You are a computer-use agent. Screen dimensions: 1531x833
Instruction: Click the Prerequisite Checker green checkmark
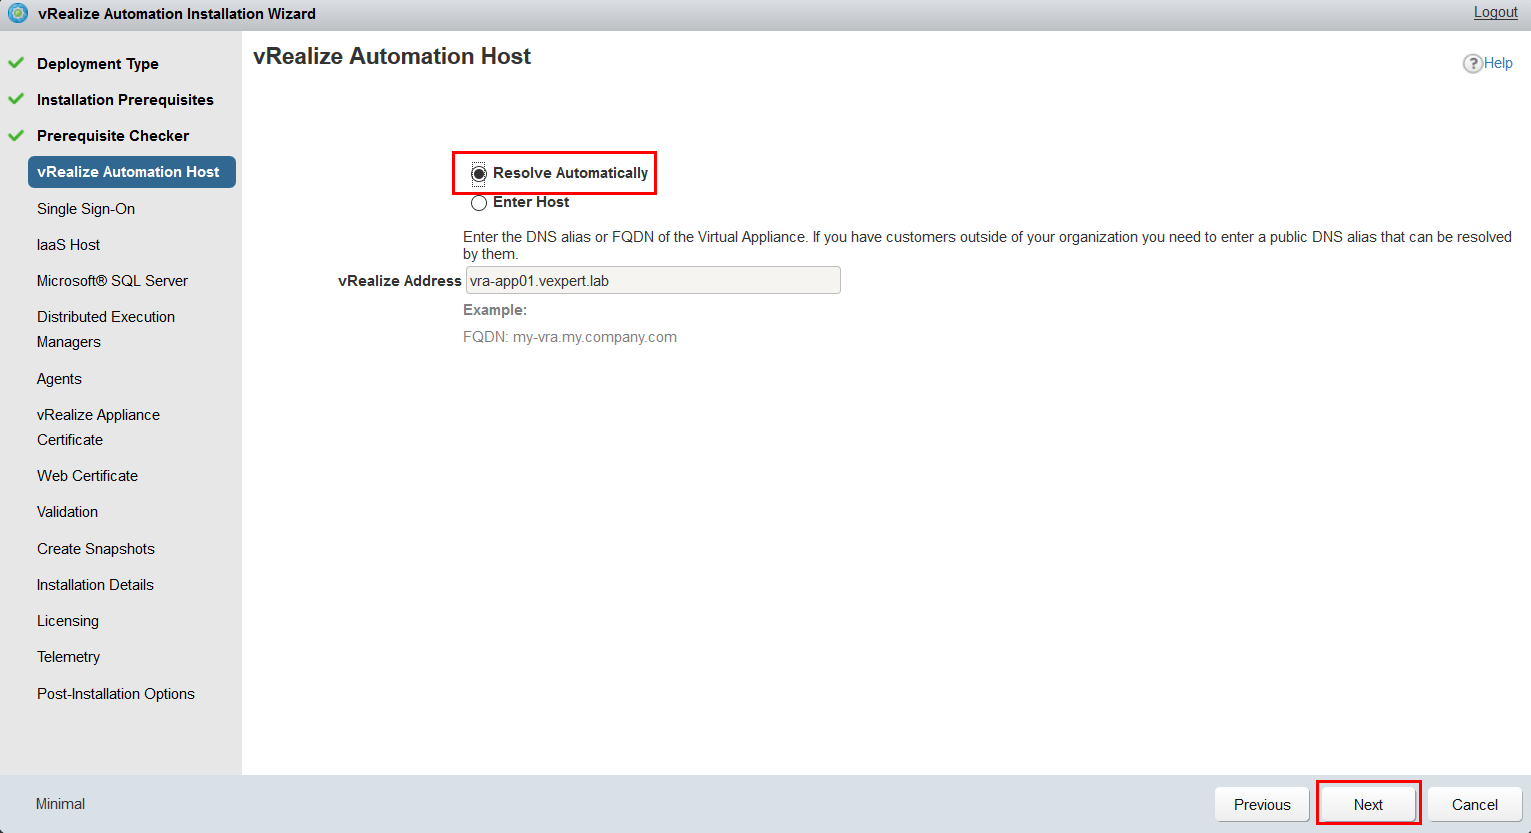click(x=16, y=135)
